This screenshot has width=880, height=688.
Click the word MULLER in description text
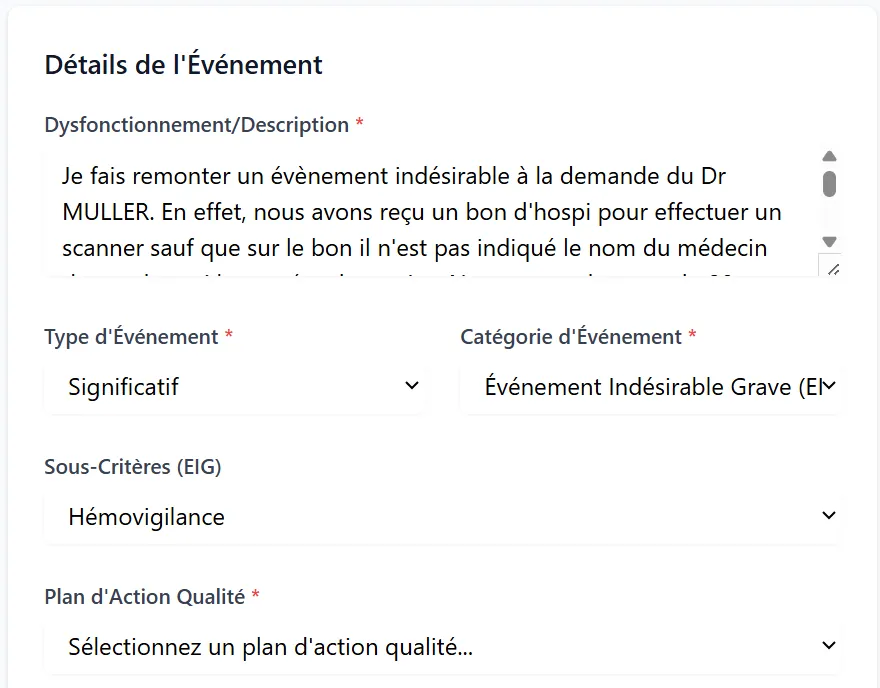tap(107, 213)
